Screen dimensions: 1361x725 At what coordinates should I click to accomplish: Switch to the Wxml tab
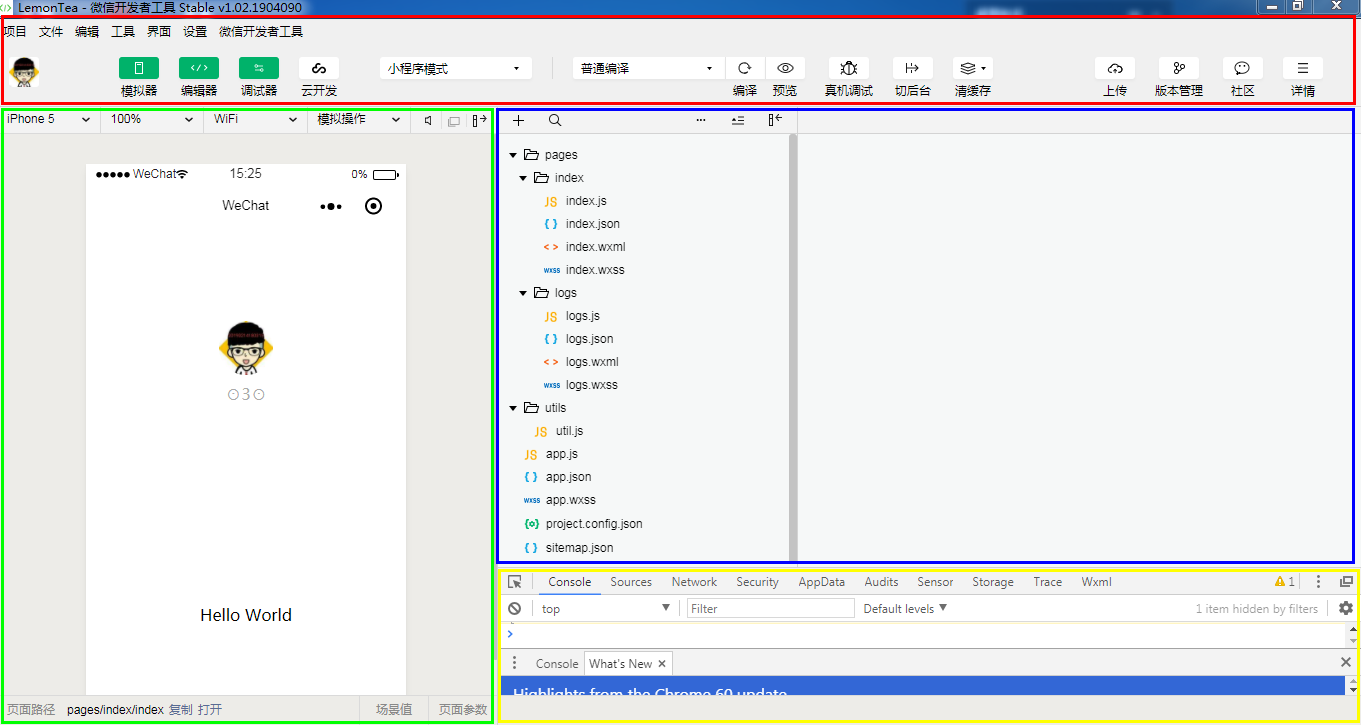pos(1096,582)
